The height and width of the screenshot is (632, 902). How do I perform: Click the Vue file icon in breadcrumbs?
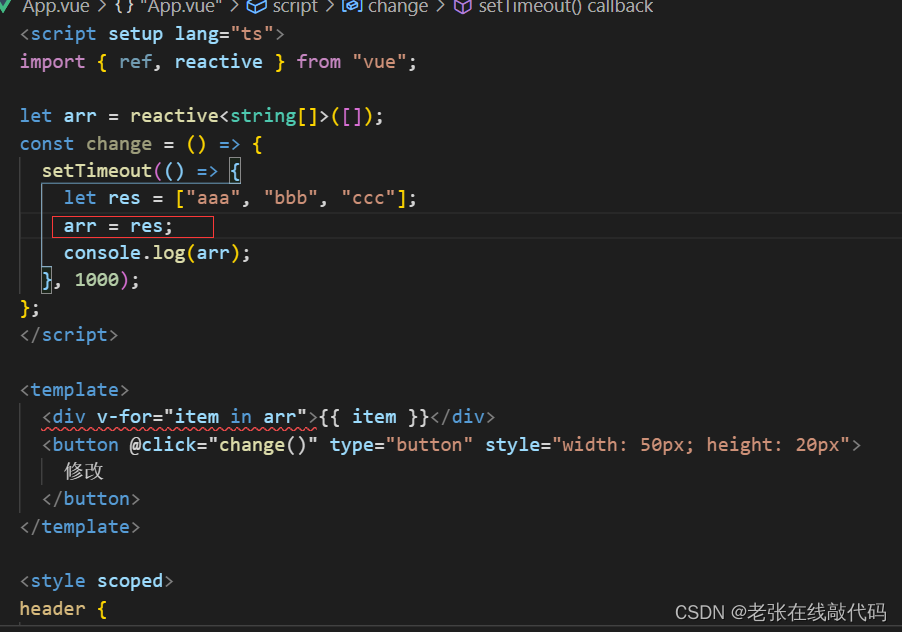pos(5,6)
